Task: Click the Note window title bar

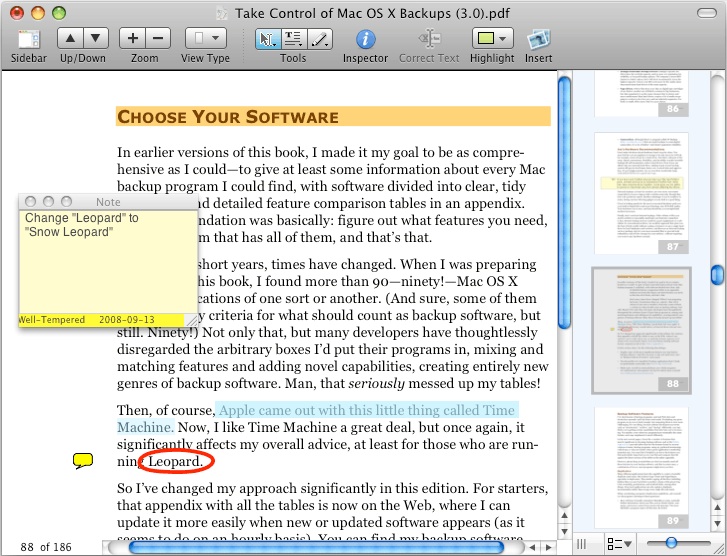Action: (108, 202)
